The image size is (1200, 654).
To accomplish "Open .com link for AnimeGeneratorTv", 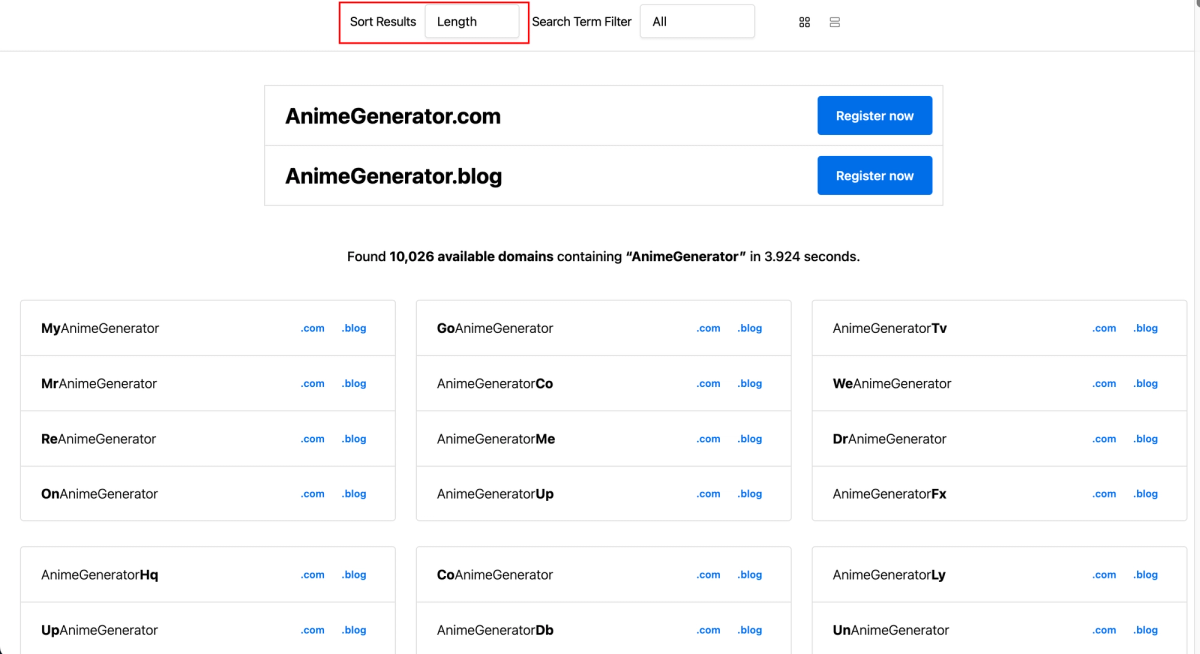I will (1105, 328).
